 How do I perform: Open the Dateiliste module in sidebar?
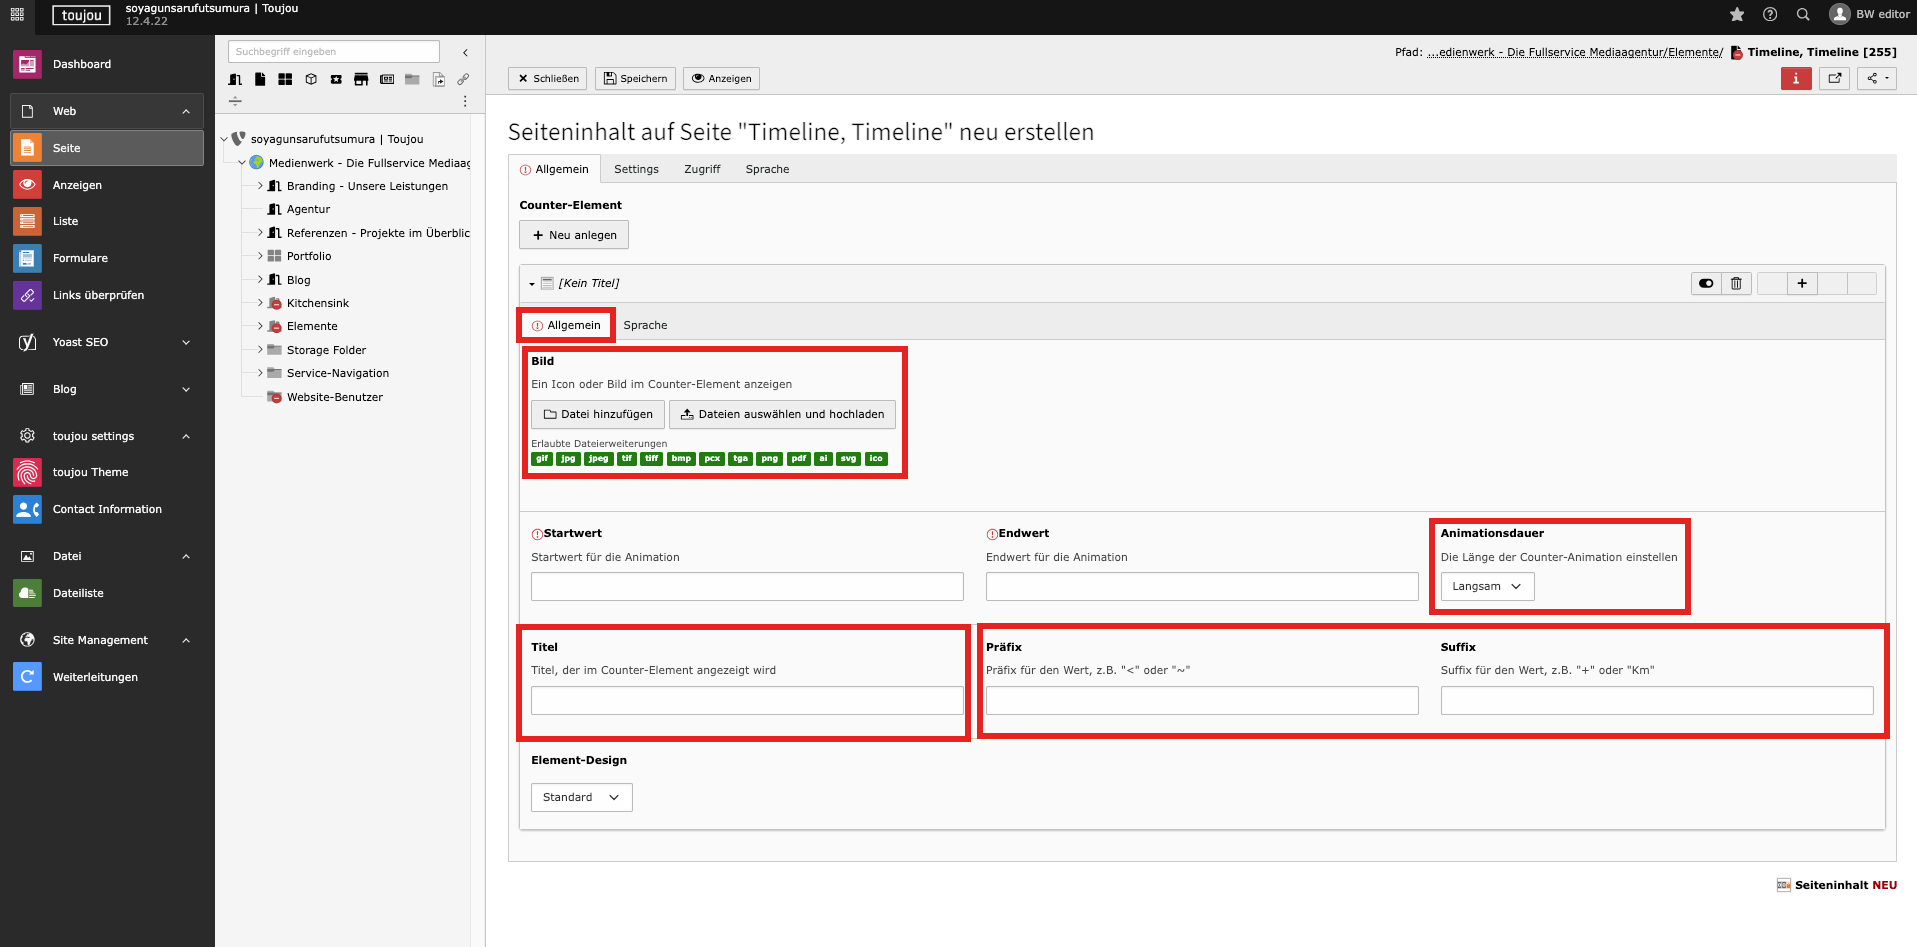(x=78, y=593)
